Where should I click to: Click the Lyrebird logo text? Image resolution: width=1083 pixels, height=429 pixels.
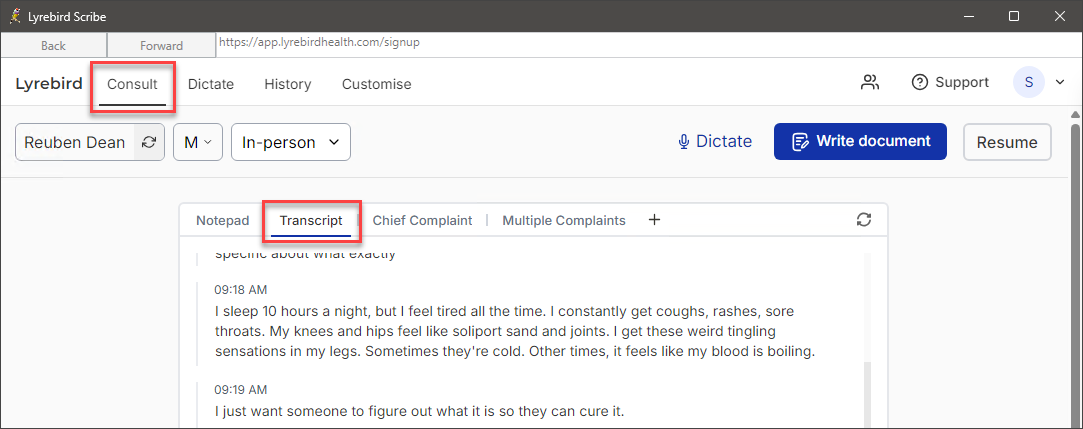click(x=49, y=84)
